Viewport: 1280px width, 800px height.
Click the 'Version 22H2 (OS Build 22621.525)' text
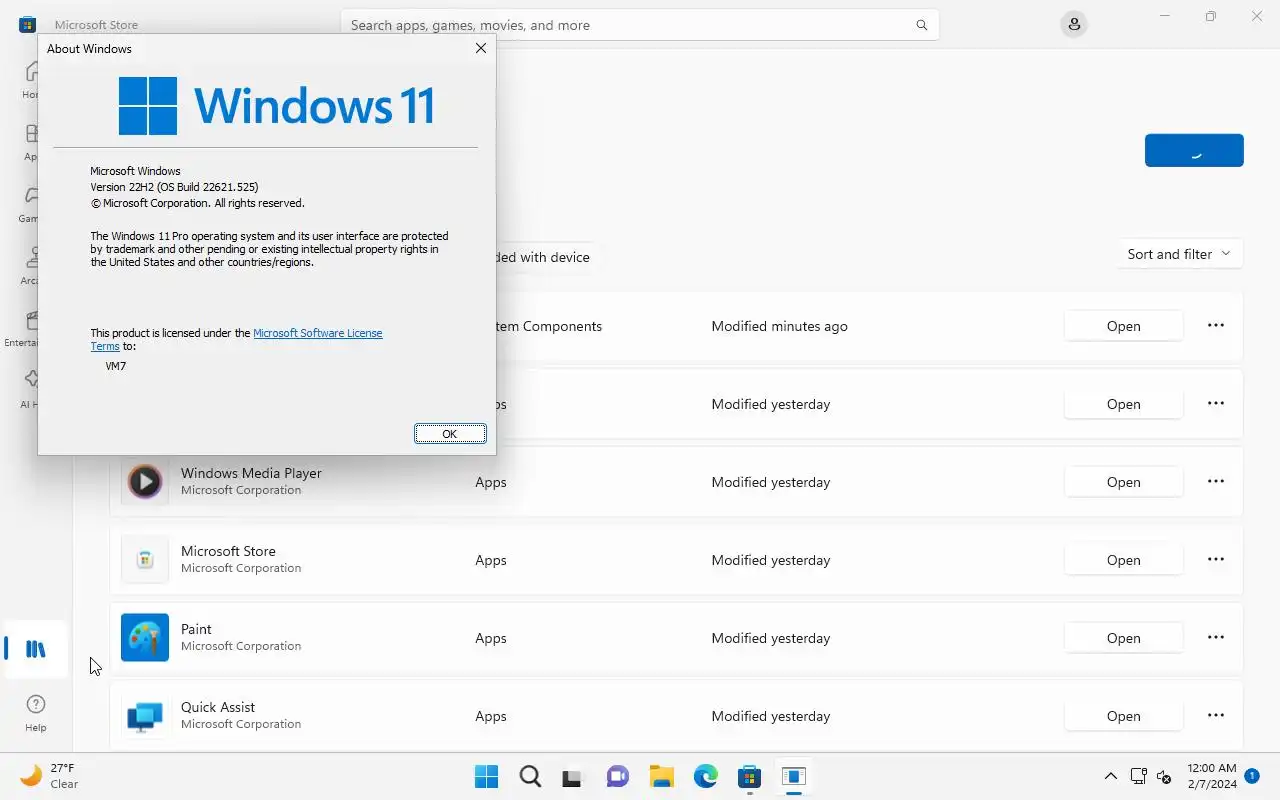point(174,187)
